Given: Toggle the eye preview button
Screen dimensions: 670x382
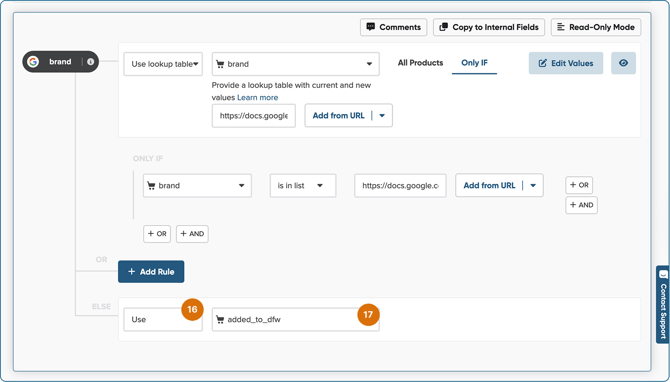Looking at the screenshot, I should coord(623,63).
